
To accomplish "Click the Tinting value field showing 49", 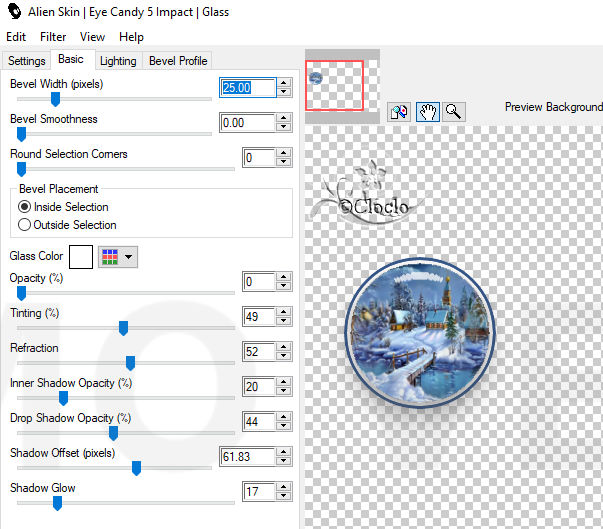I will click(259, 316).
